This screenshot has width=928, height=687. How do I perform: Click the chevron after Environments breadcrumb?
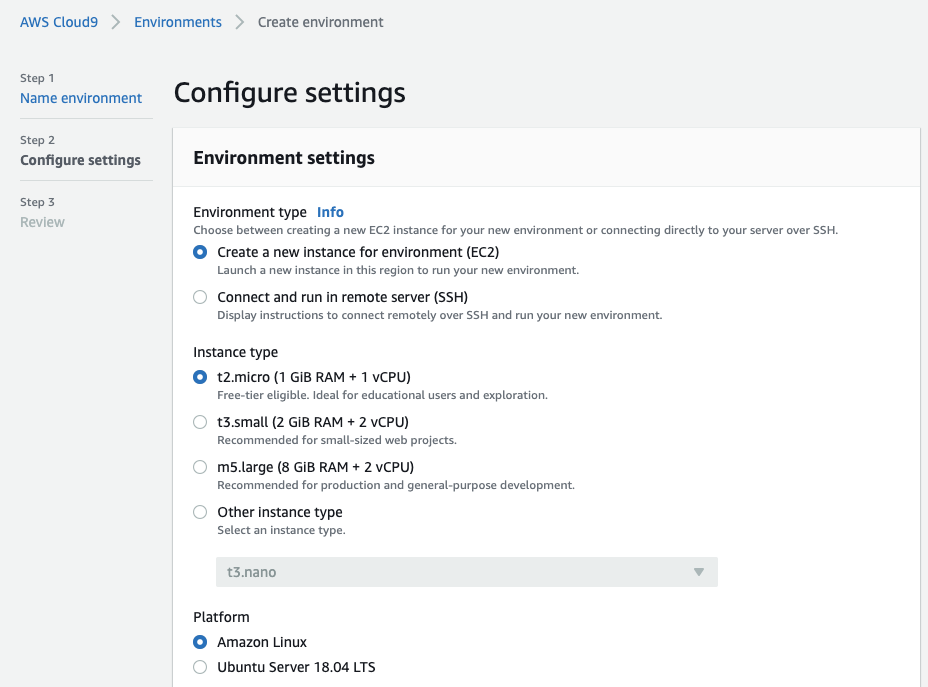(240, 22)
